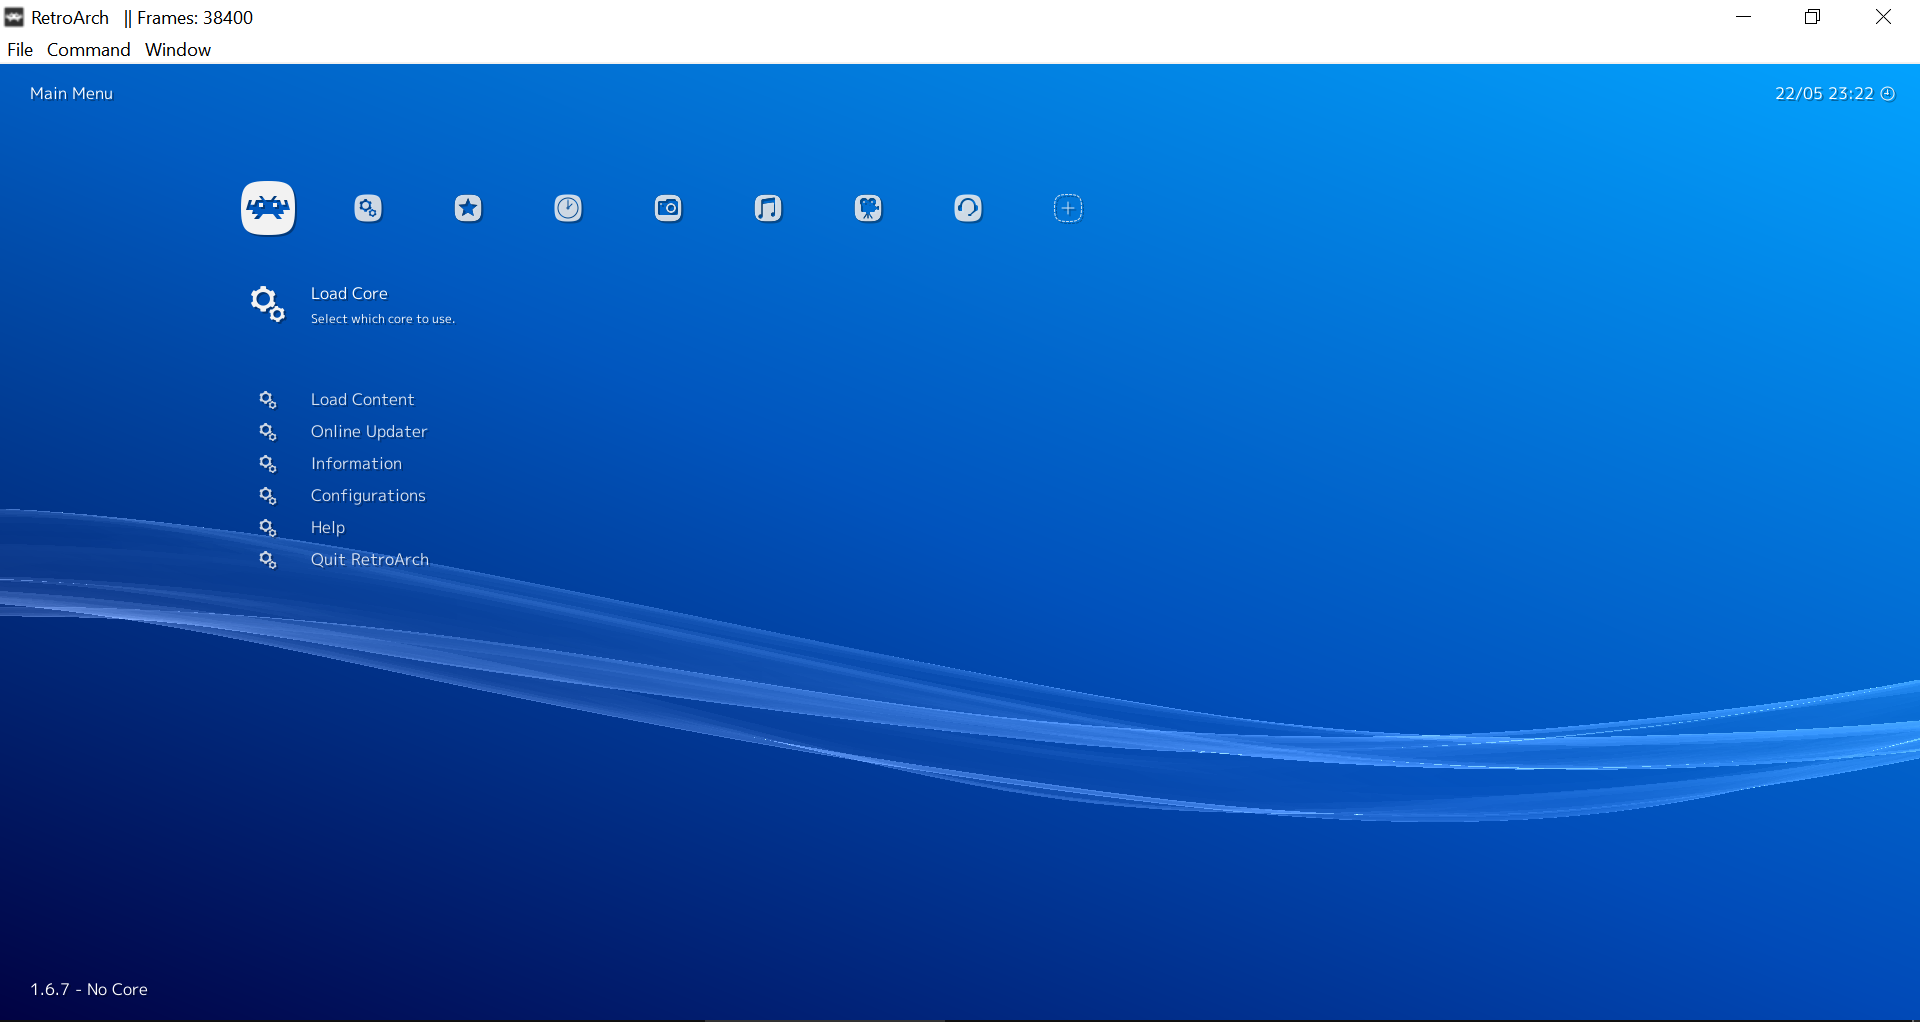Open the File menu
The image size is (1920, 1022).
[x=20, y=50]
